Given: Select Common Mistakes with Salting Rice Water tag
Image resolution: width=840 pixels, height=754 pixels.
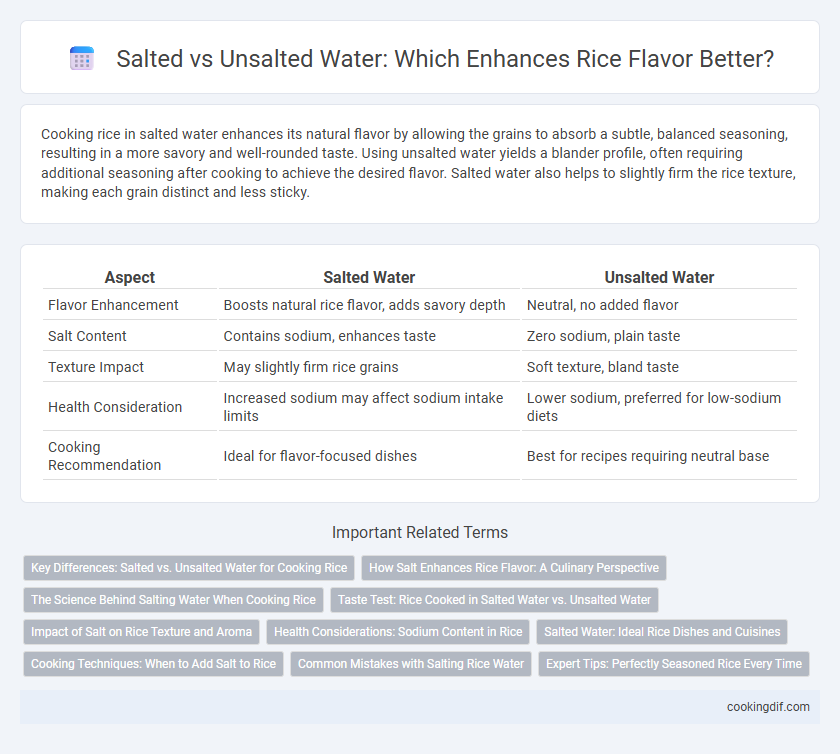Looking at the screenshot, I should click(x=411, y=664).
